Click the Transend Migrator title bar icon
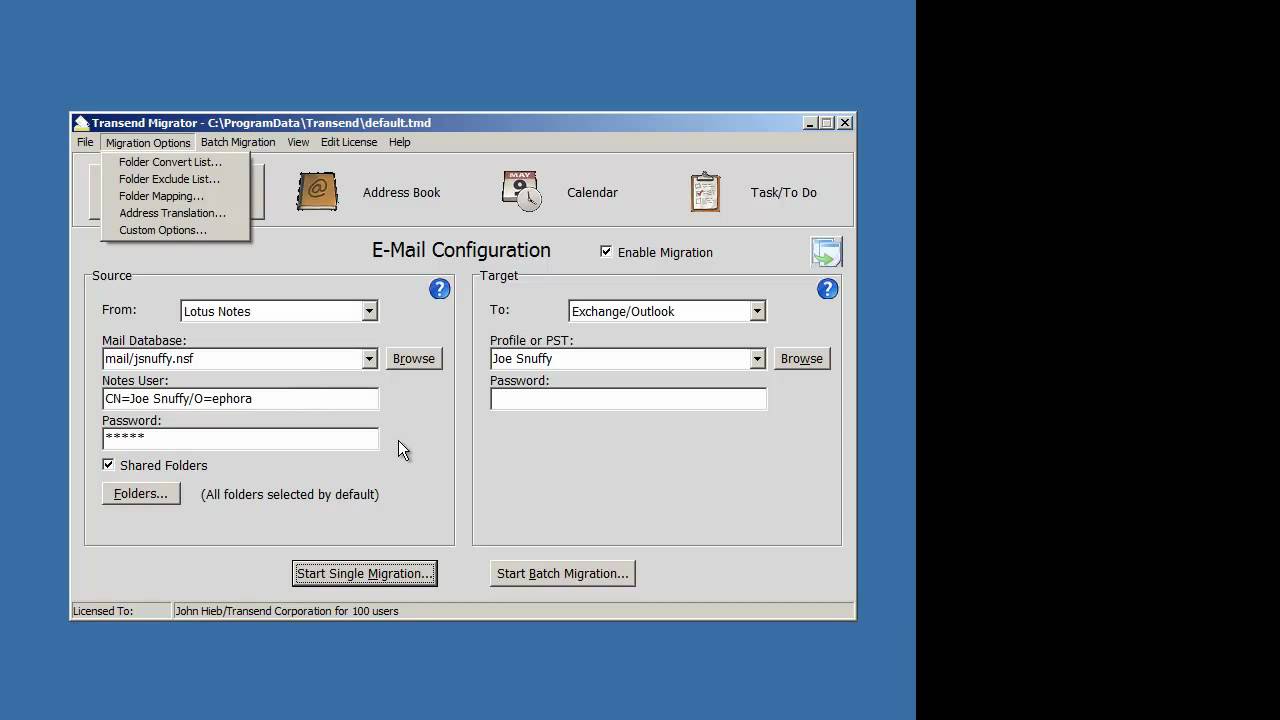 81,123
